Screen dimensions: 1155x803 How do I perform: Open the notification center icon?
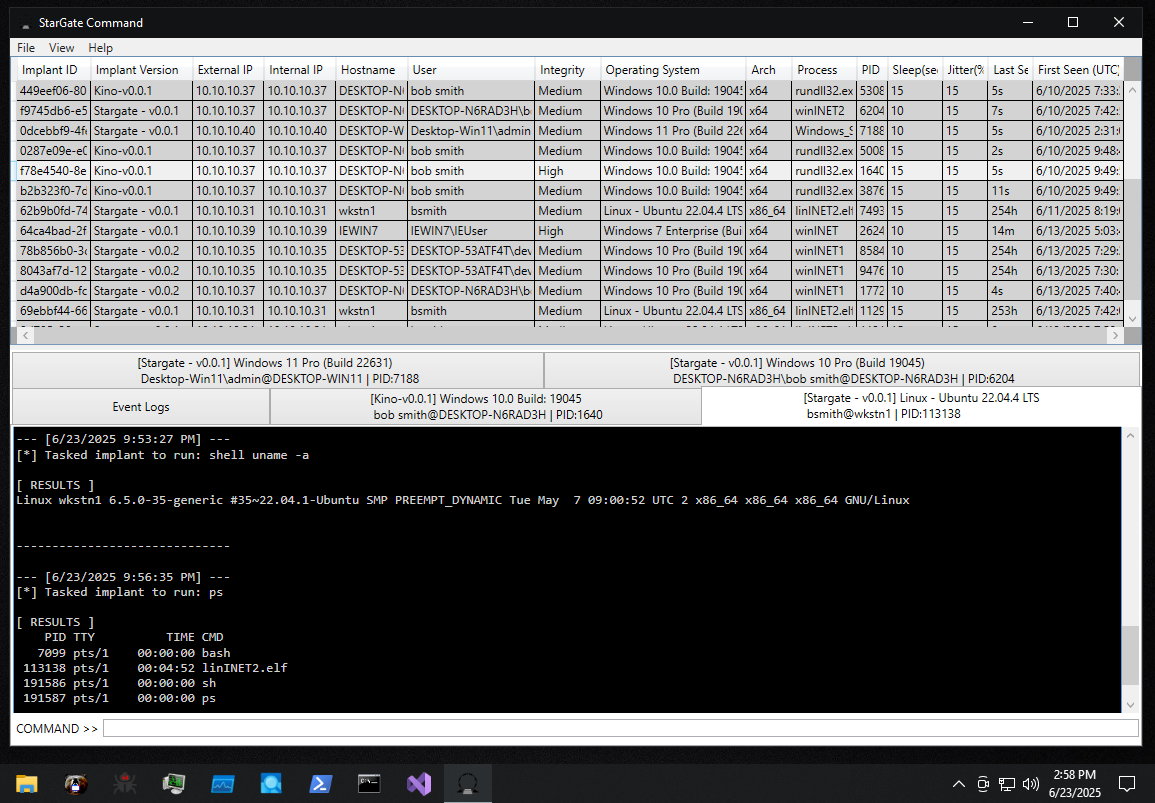1126,783
